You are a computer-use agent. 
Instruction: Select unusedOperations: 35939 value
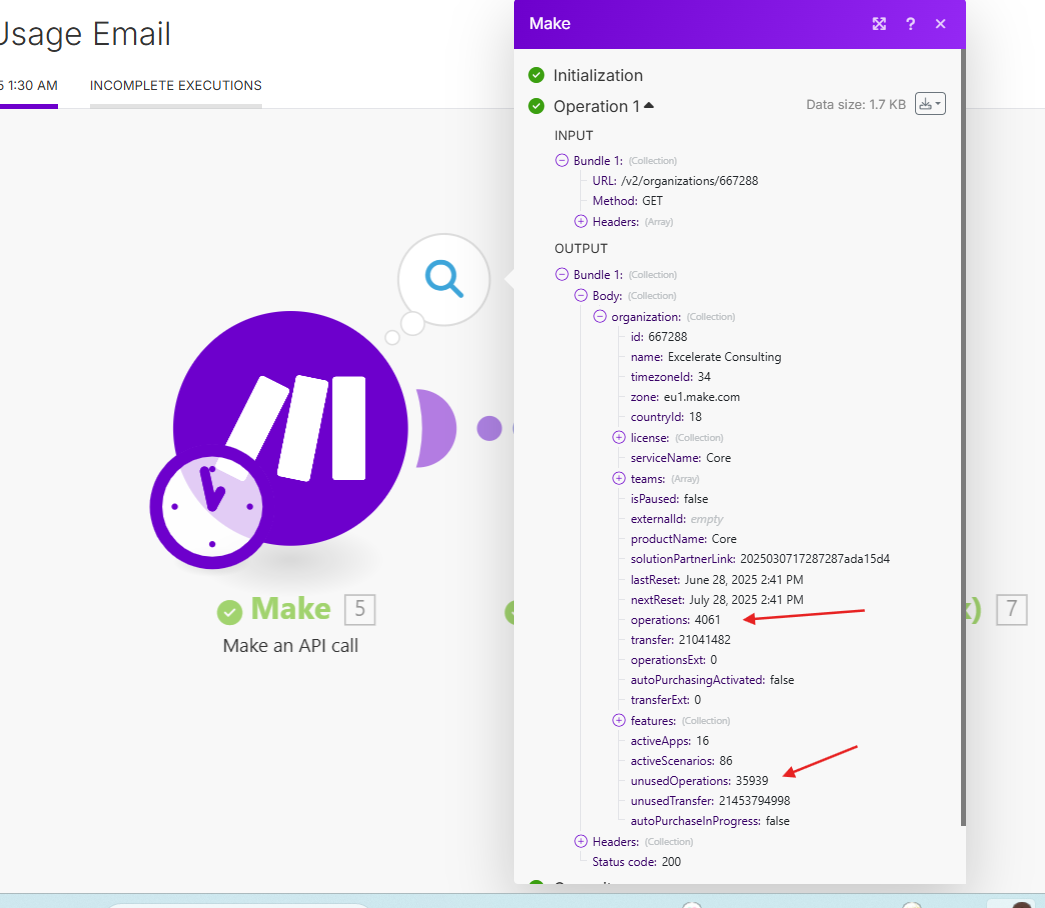752,781
